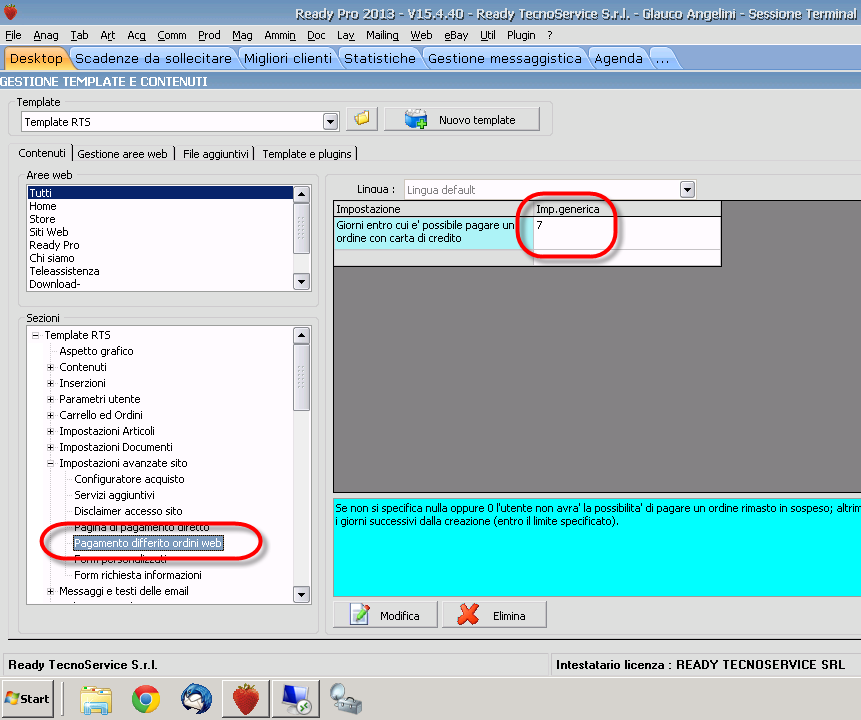
Task: Open Windows Explorer from taskbar
Action: (97, 699)
